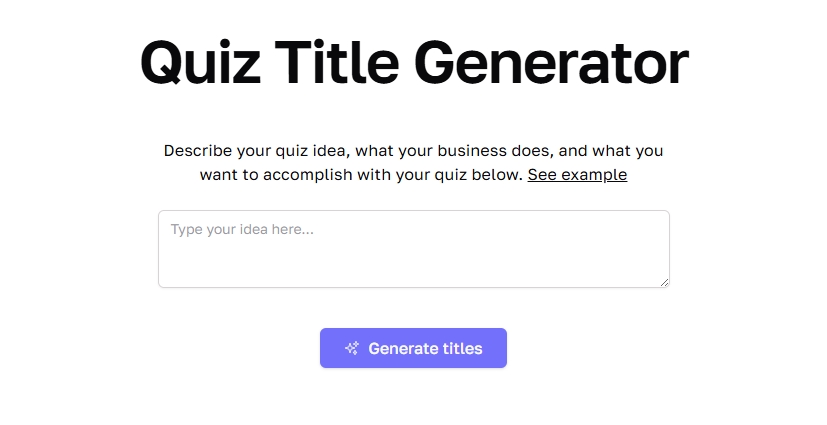Open the See example link

(x=577, y=175)
